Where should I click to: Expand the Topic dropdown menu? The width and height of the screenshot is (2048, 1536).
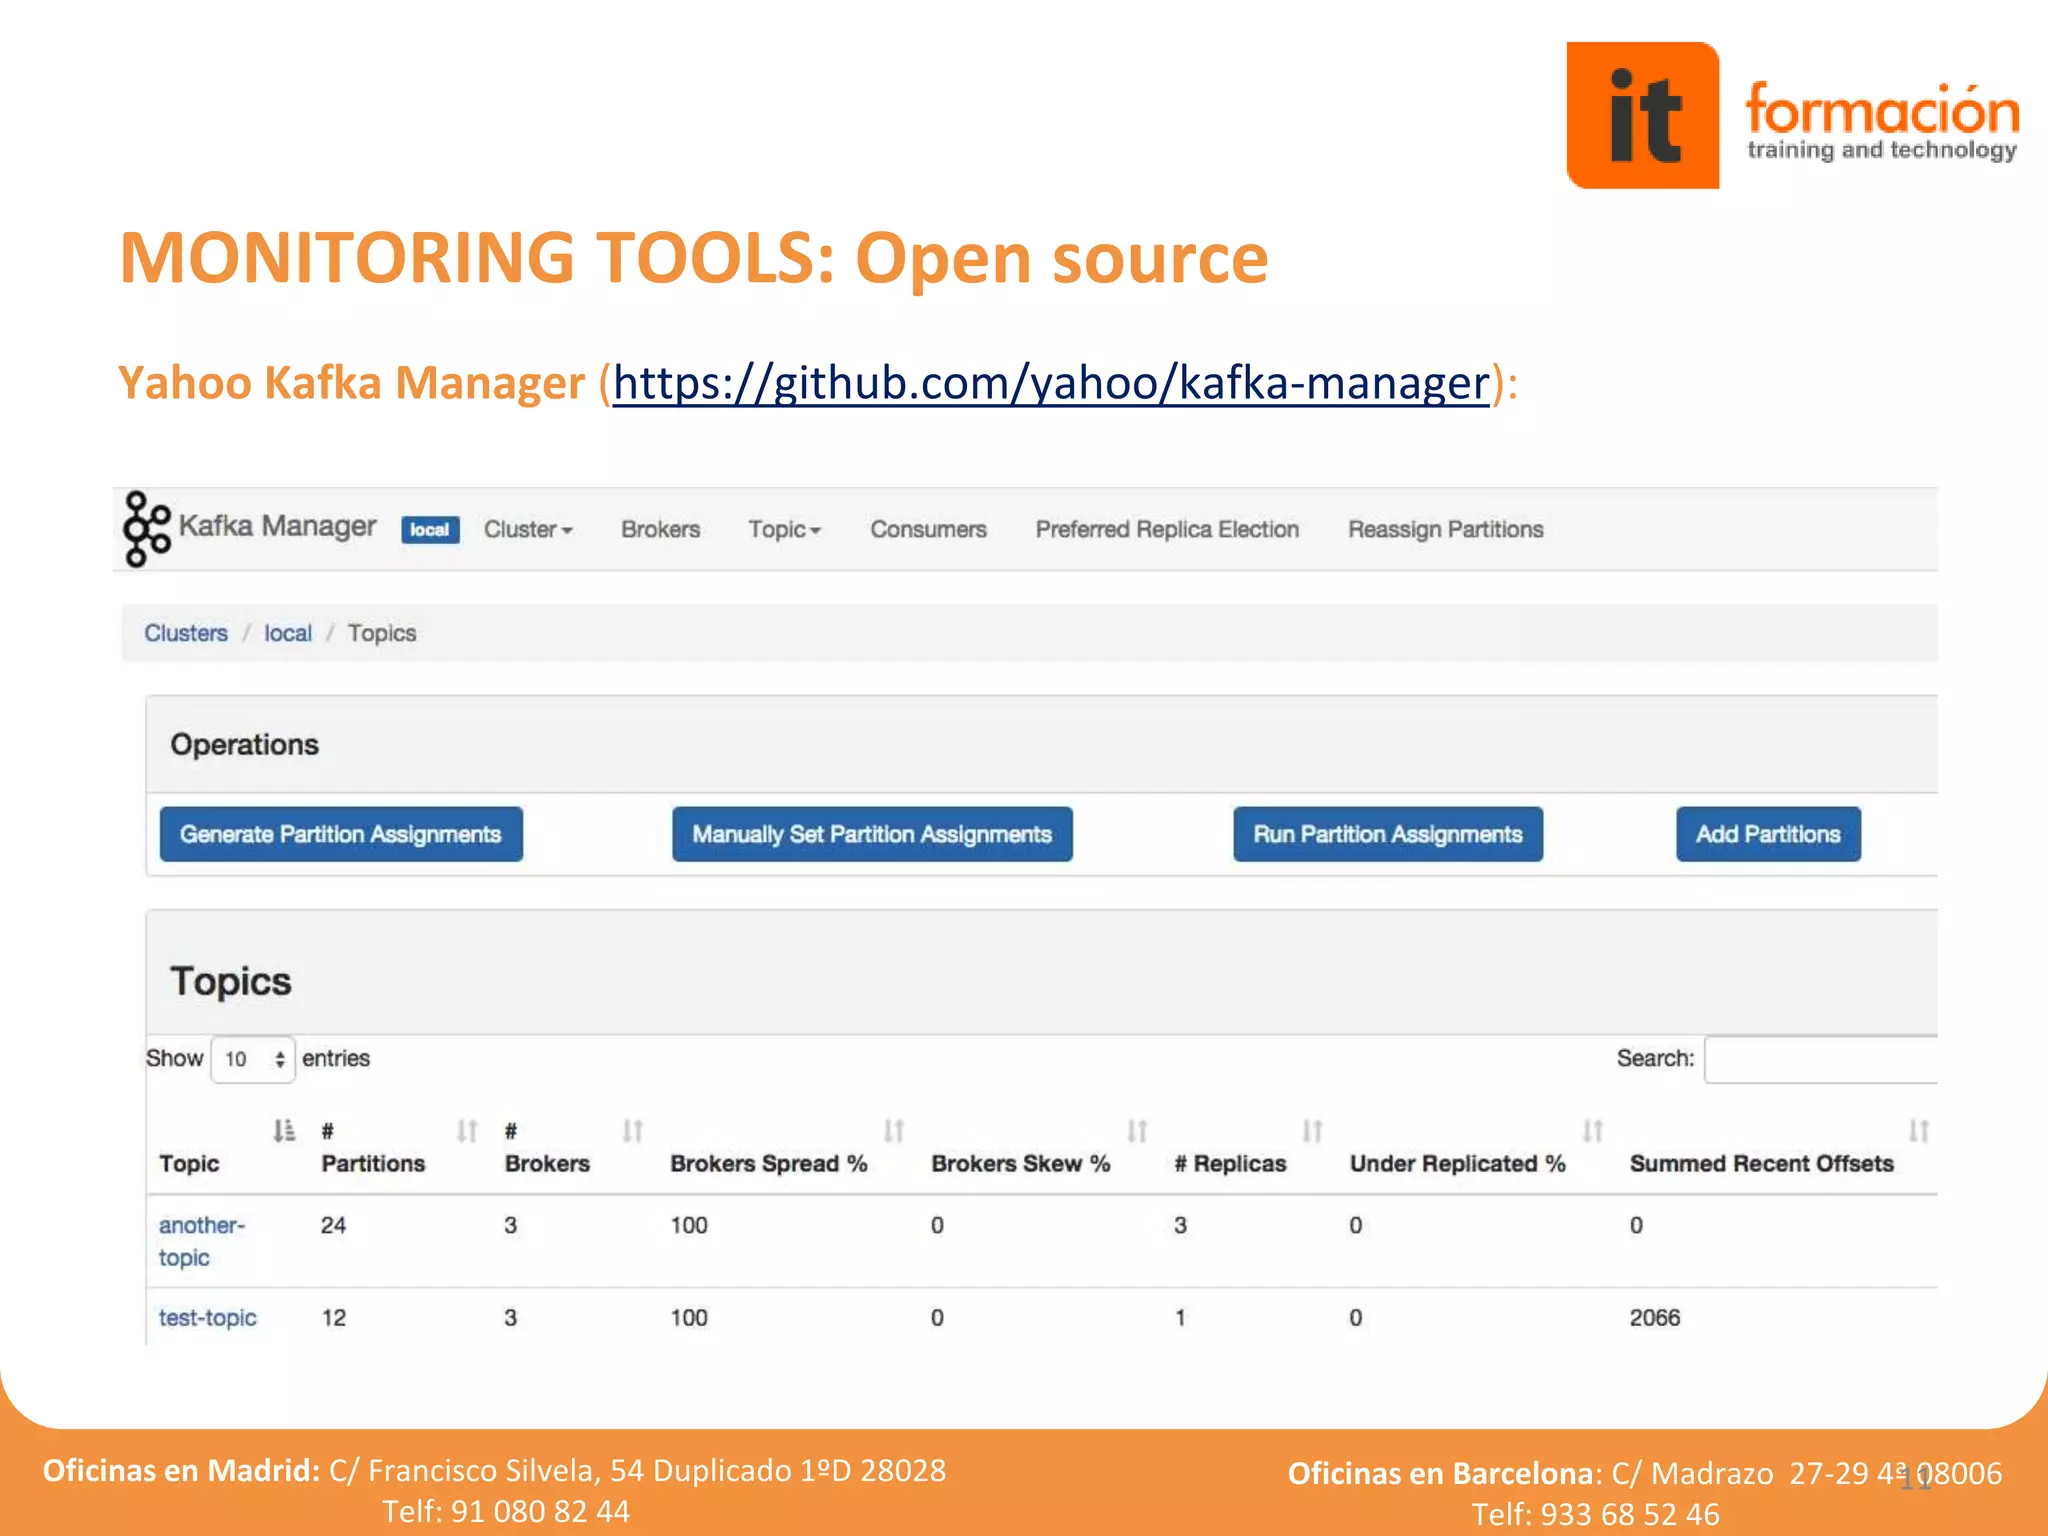point(784,529)
